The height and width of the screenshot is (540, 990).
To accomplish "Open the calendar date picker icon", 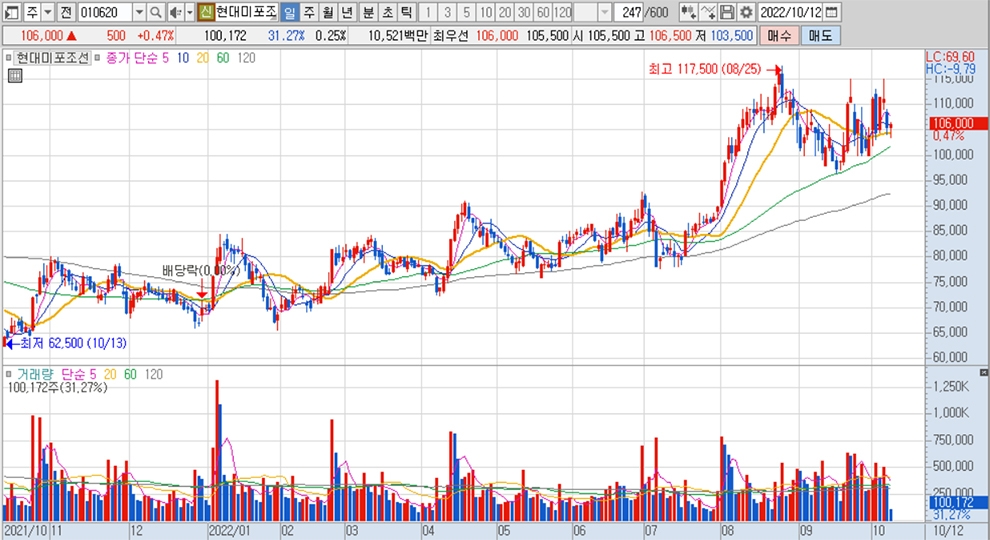I will (x=832, y=12).
